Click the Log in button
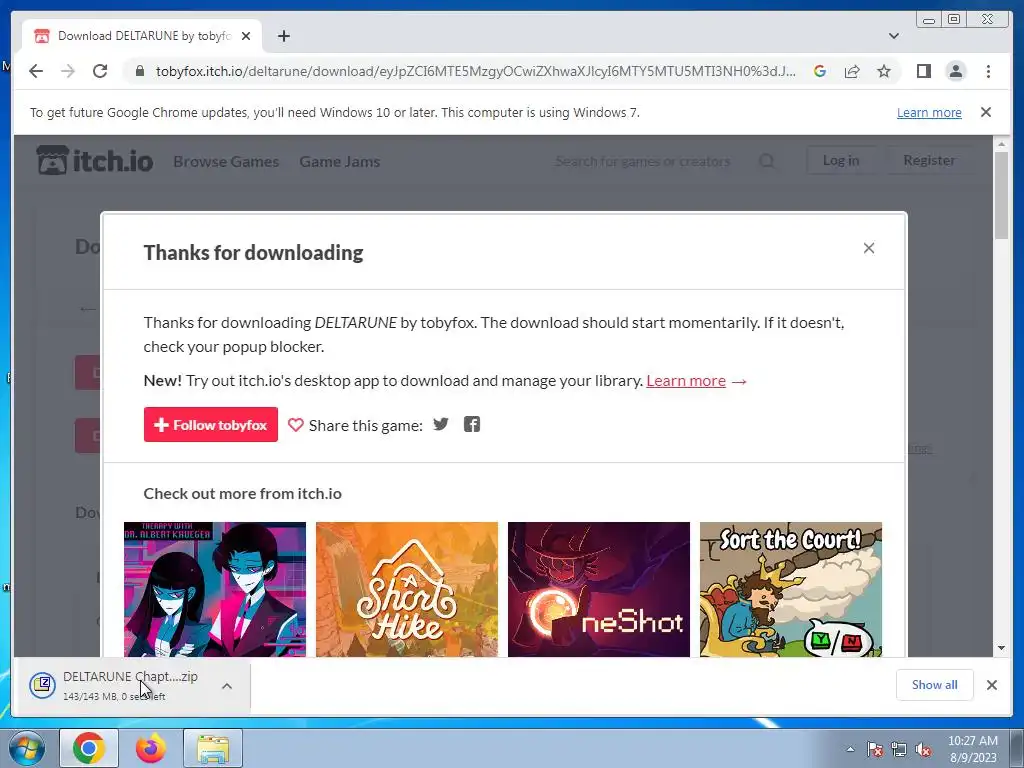The width and height of the screenshot is (1024, 768). (x=840, y=161)
